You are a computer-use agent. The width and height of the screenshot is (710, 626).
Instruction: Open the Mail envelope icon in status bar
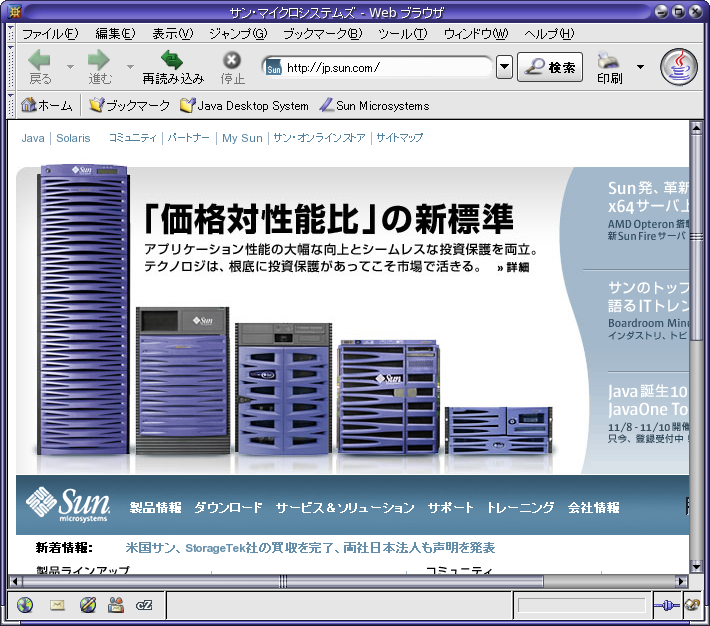57,605
